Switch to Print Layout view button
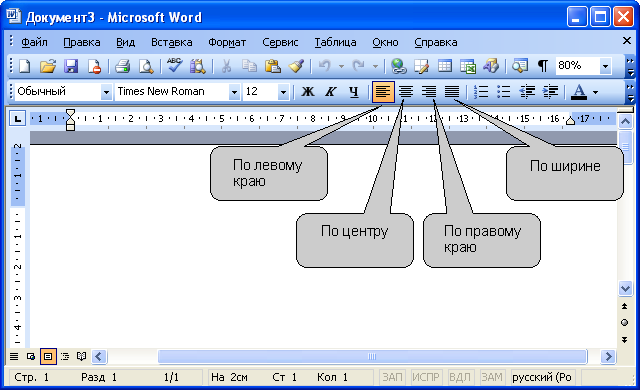 [48, 357]
